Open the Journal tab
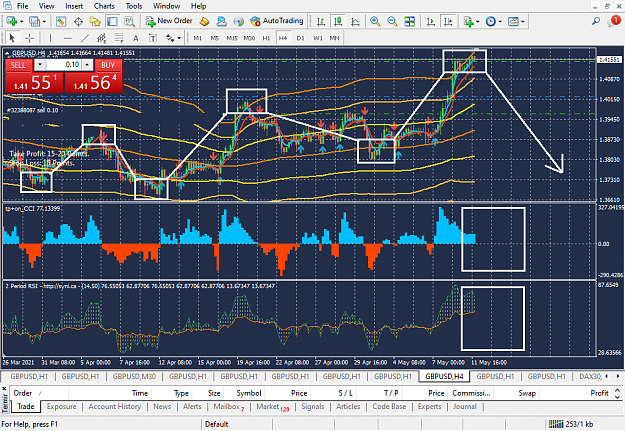 click(x=465, y=406)
